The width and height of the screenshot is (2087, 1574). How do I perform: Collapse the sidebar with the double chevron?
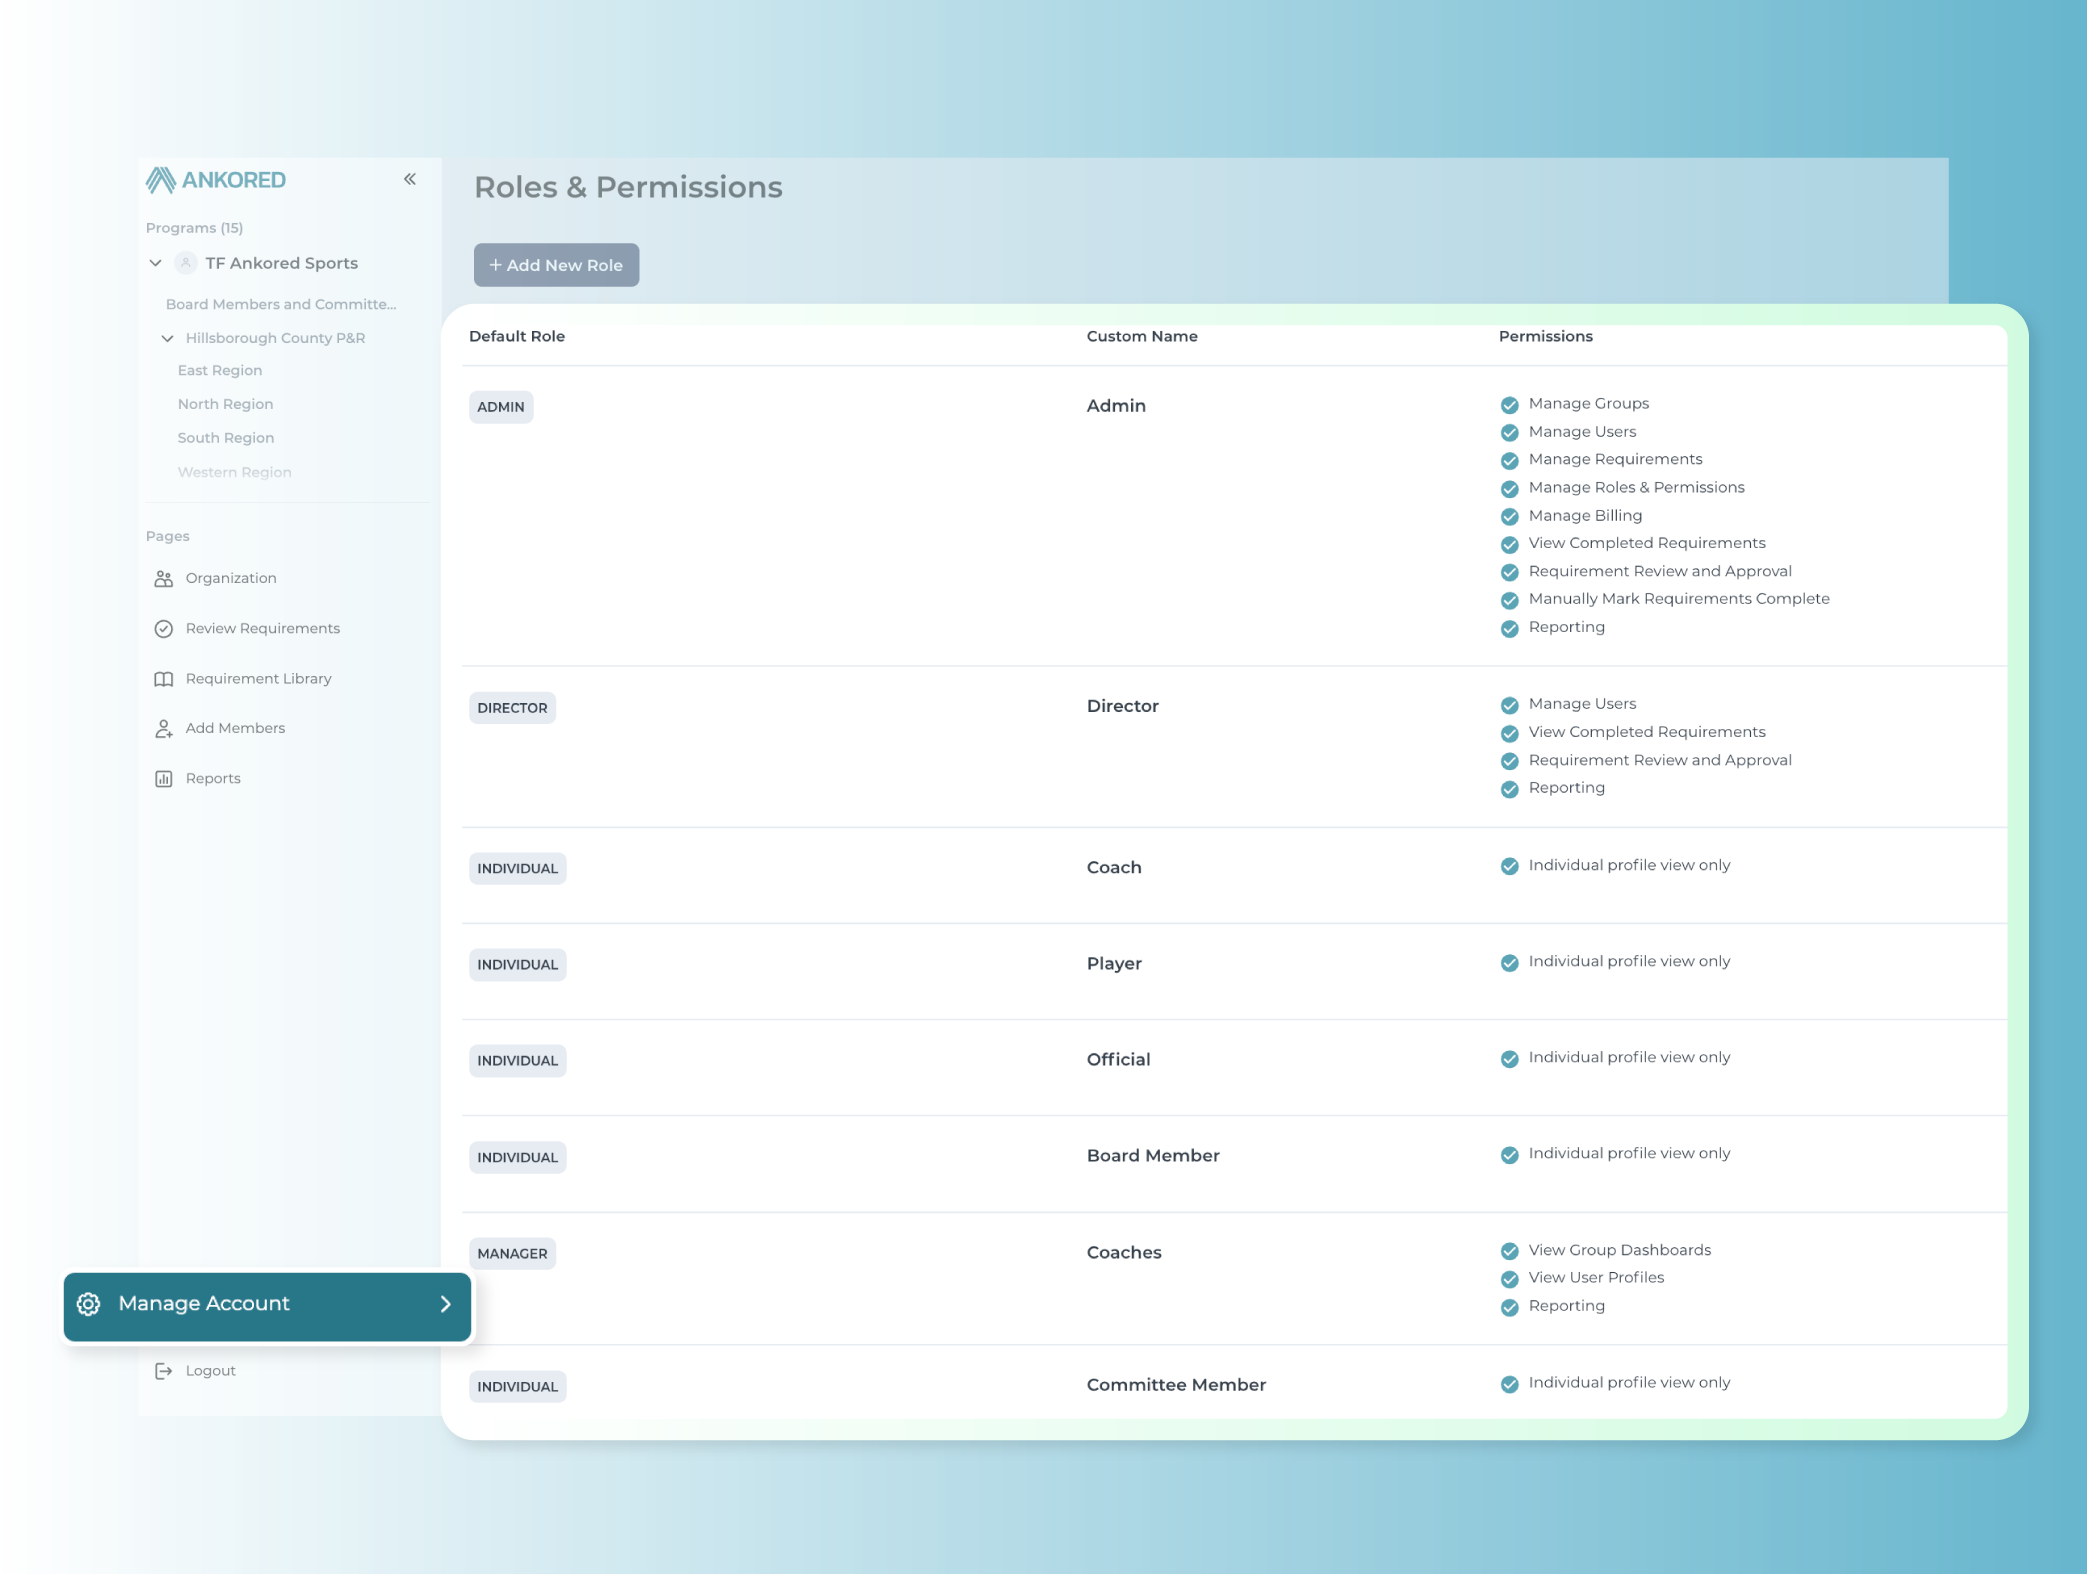409,178
